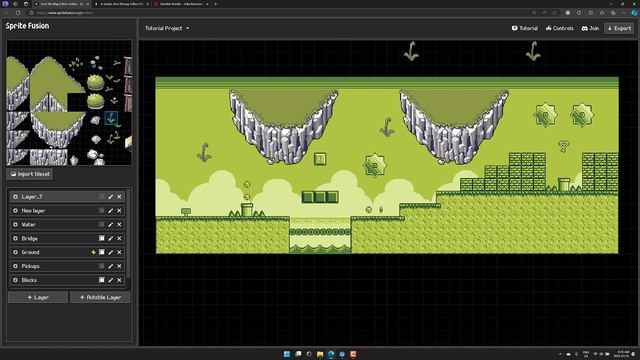The width and height of the screenshot is (640, 360).
Task: Add a new layer with + Layer
Action: (x=38, y=297)
